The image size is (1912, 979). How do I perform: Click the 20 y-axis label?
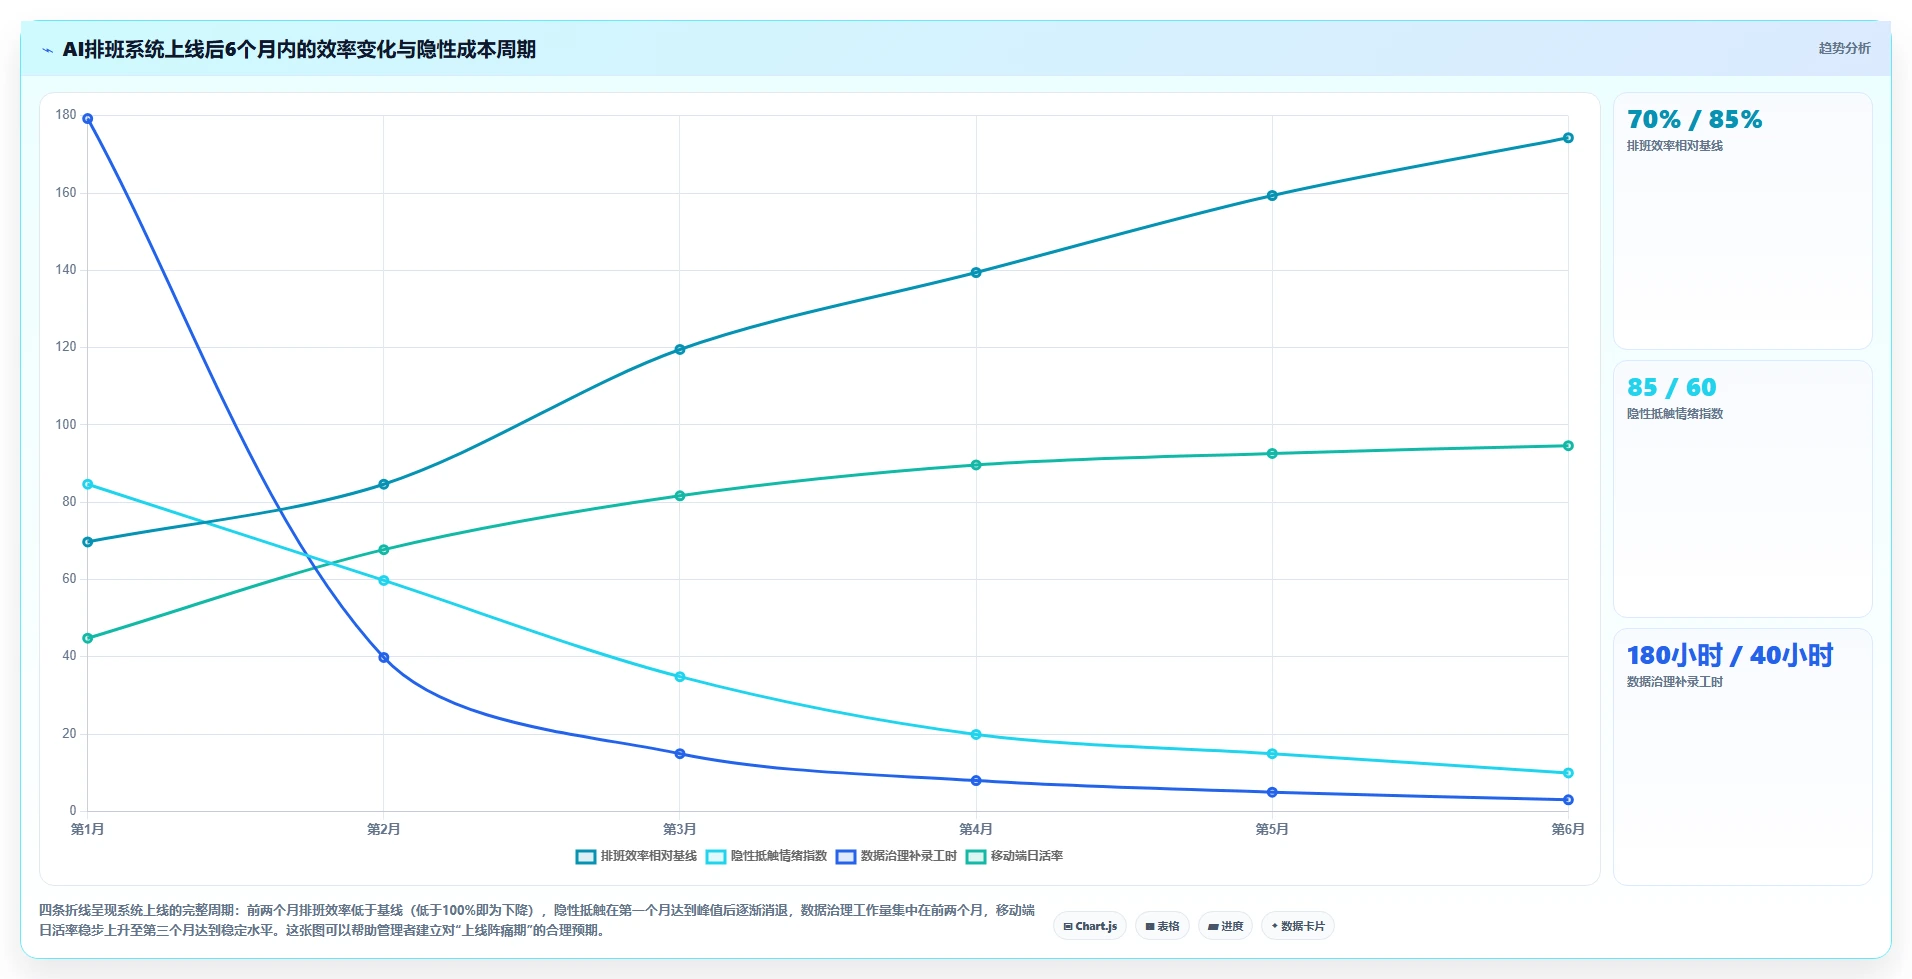(69, 734)
